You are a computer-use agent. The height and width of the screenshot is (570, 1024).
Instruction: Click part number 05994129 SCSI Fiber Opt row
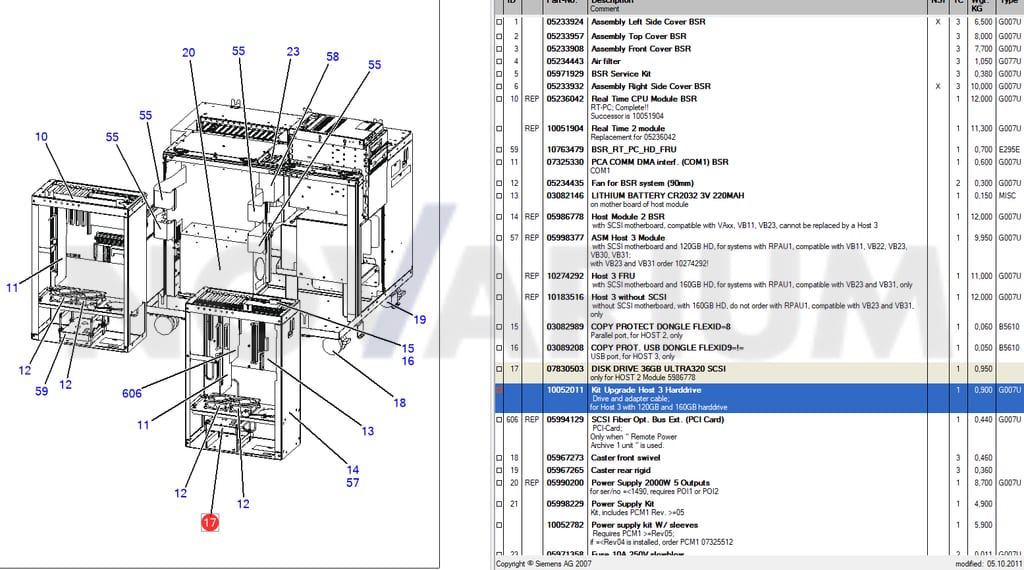tap(565, 419)
